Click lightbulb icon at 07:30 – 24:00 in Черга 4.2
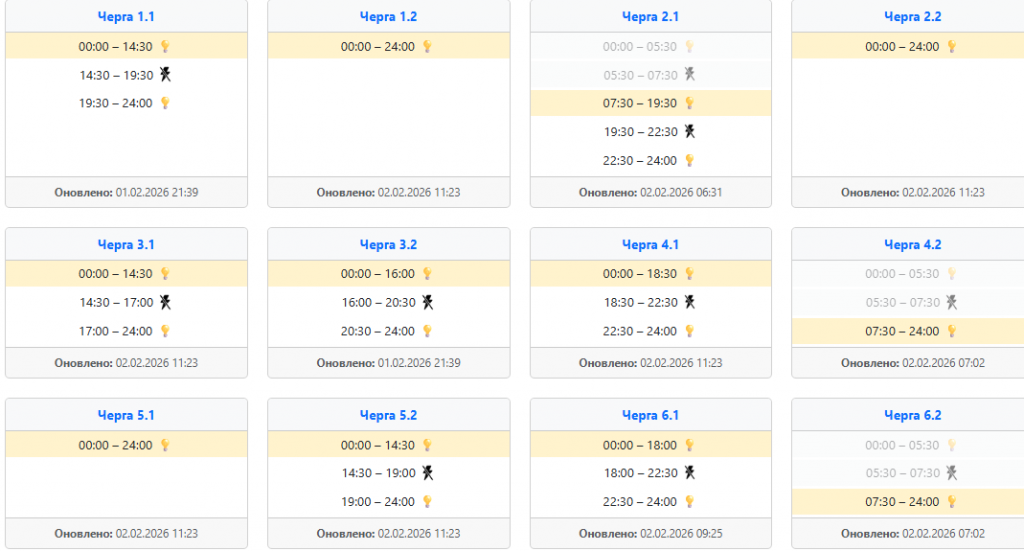The image size is (1024, 551). [951, 331]
